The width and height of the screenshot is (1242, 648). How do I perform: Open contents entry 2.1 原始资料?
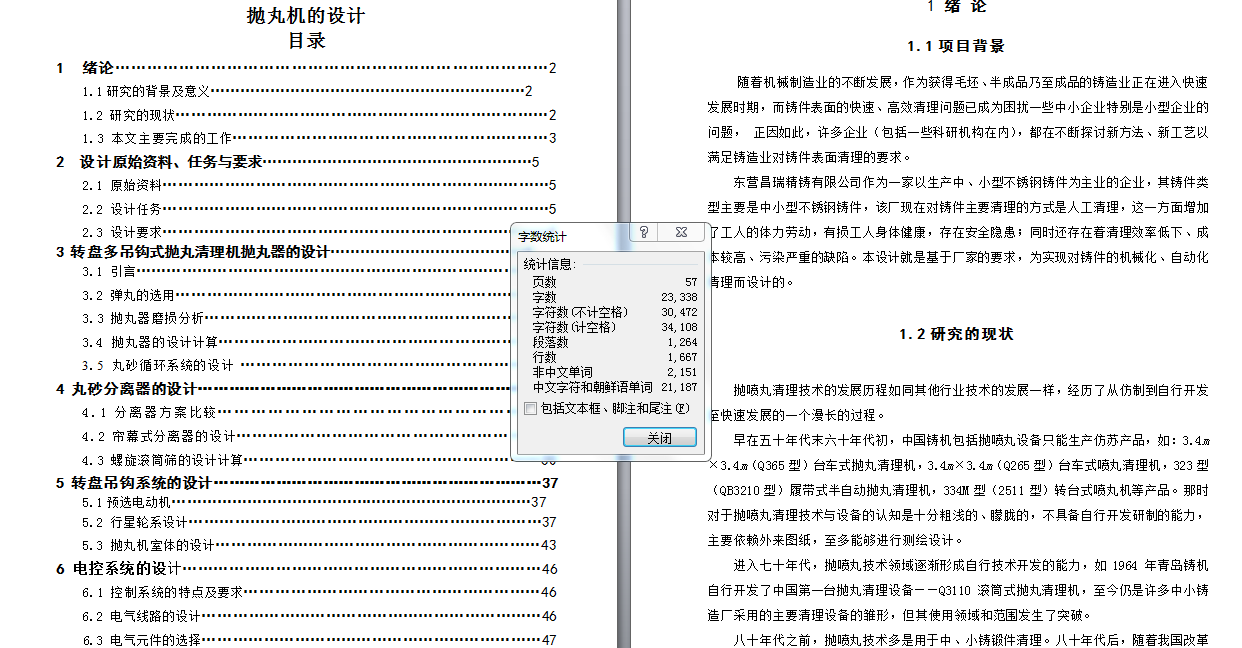tap(319, 185)
